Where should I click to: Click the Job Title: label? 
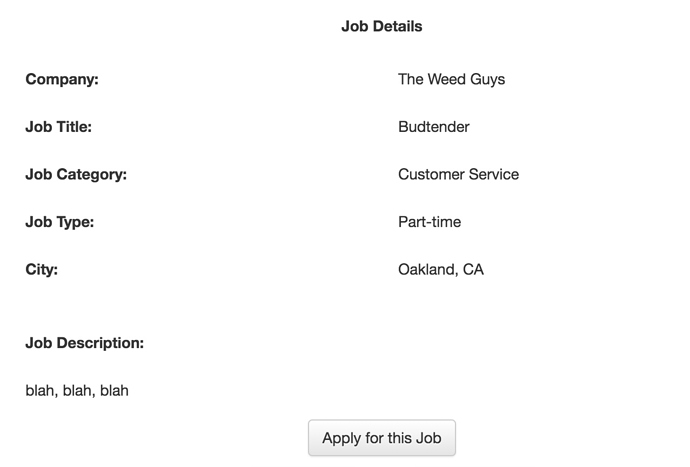(x=58, y=127)
